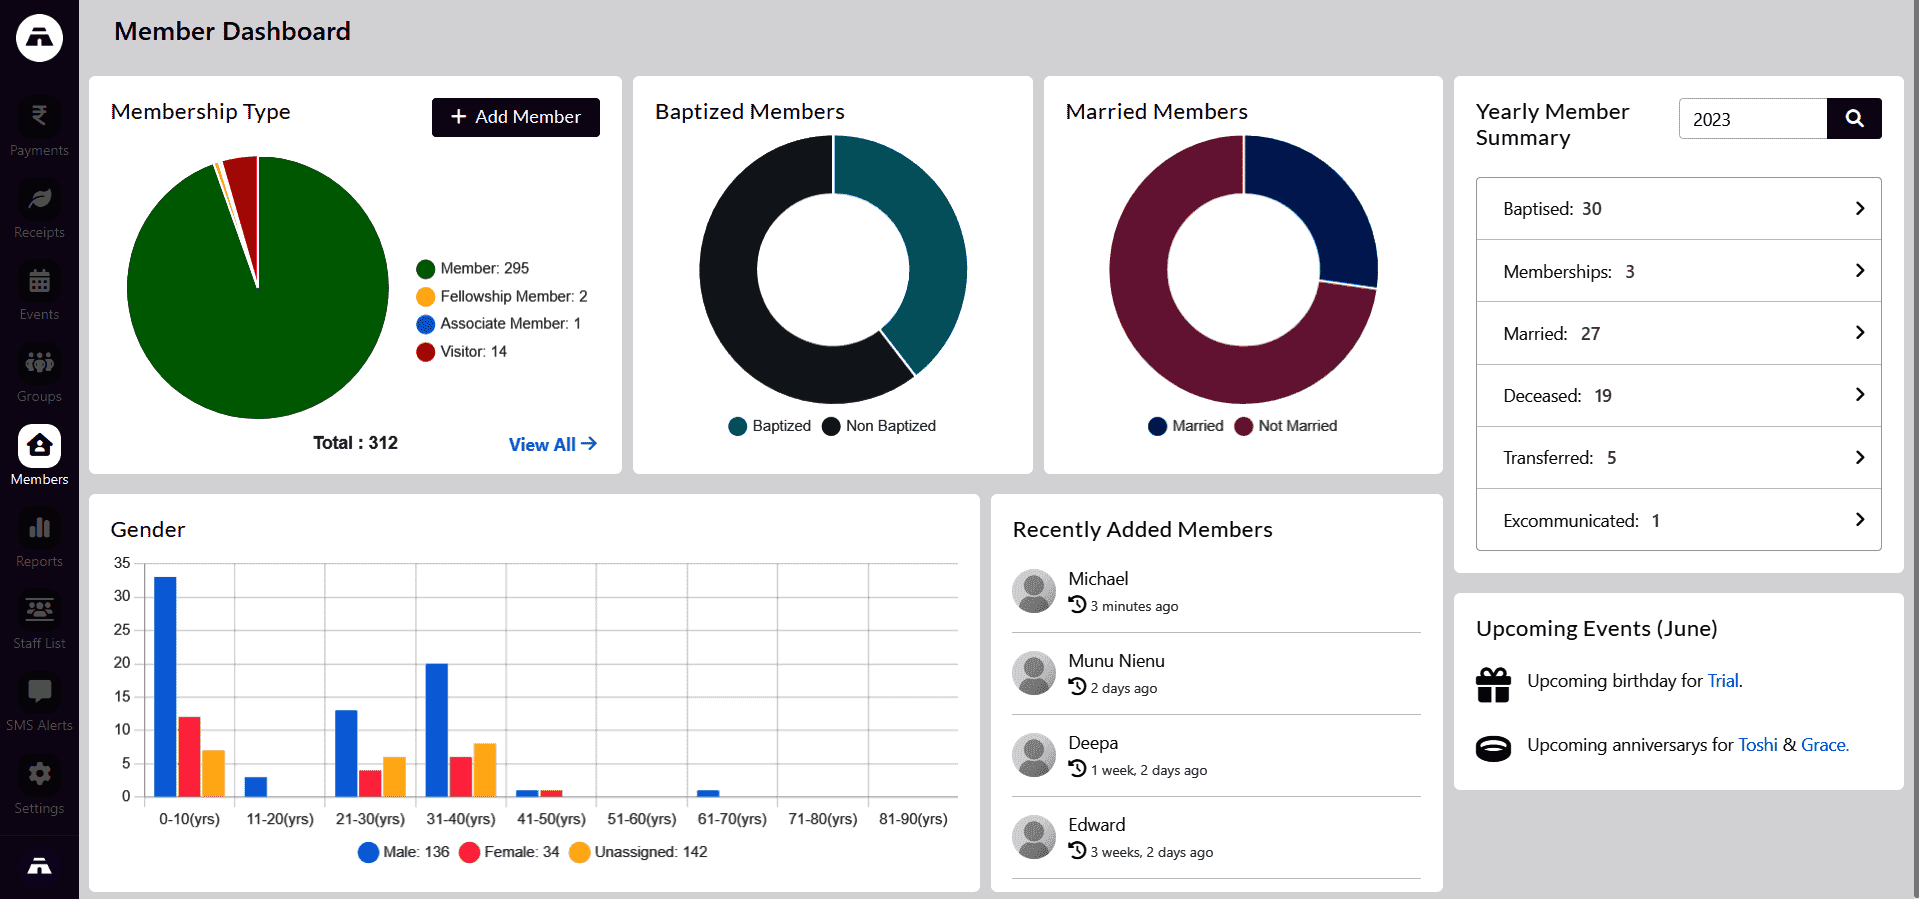
Task: Open the View All link
Action: 552,444
